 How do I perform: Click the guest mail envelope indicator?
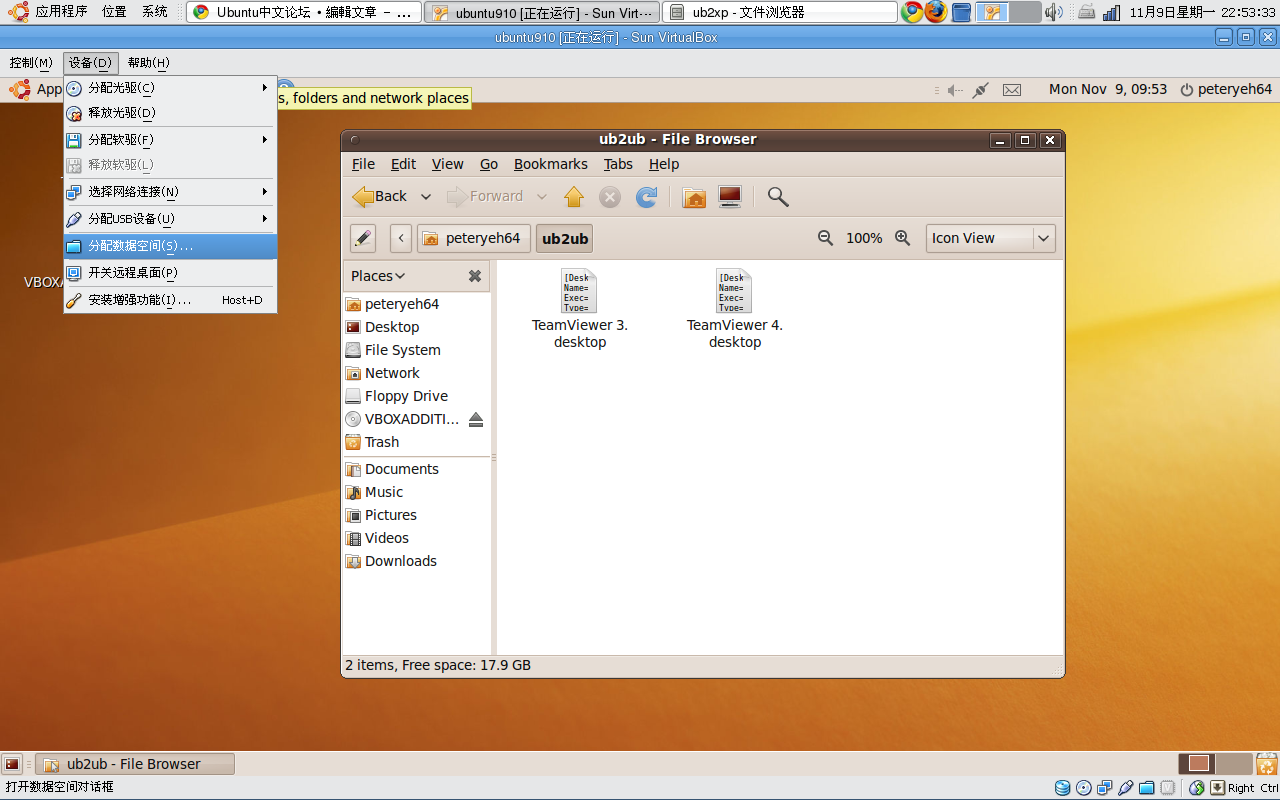(x=1012, y=90)
